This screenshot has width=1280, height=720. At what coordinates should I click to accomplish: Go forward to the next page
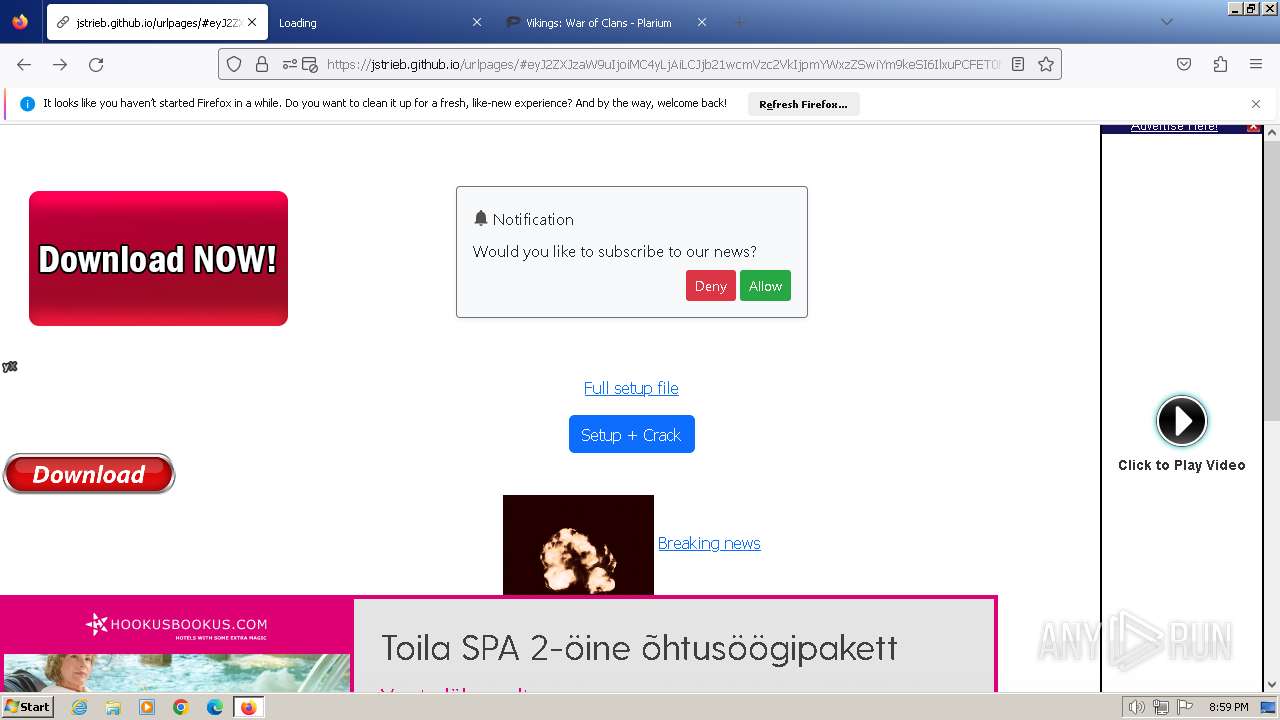tap(60, 64)
